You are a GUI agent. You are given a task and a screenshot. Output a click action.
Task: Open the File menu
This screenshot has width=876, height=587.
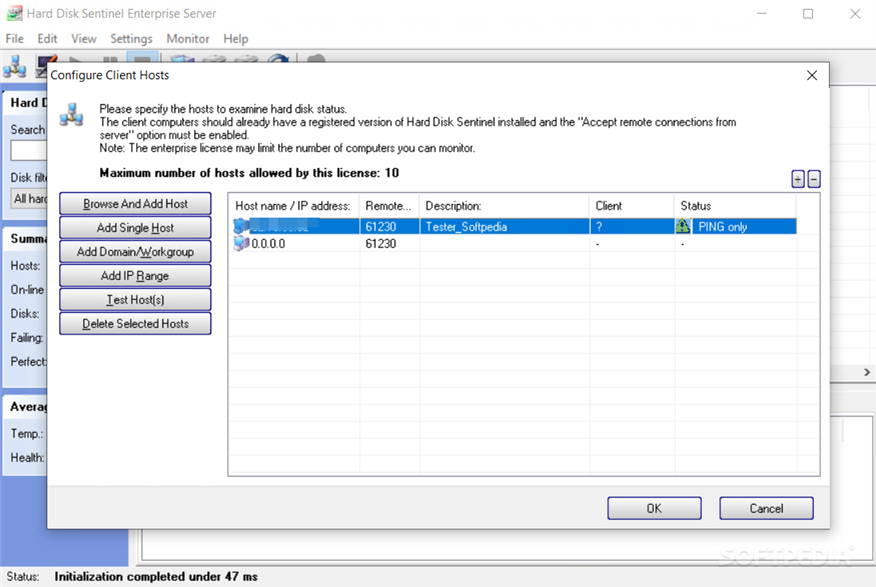click(15, 39)
